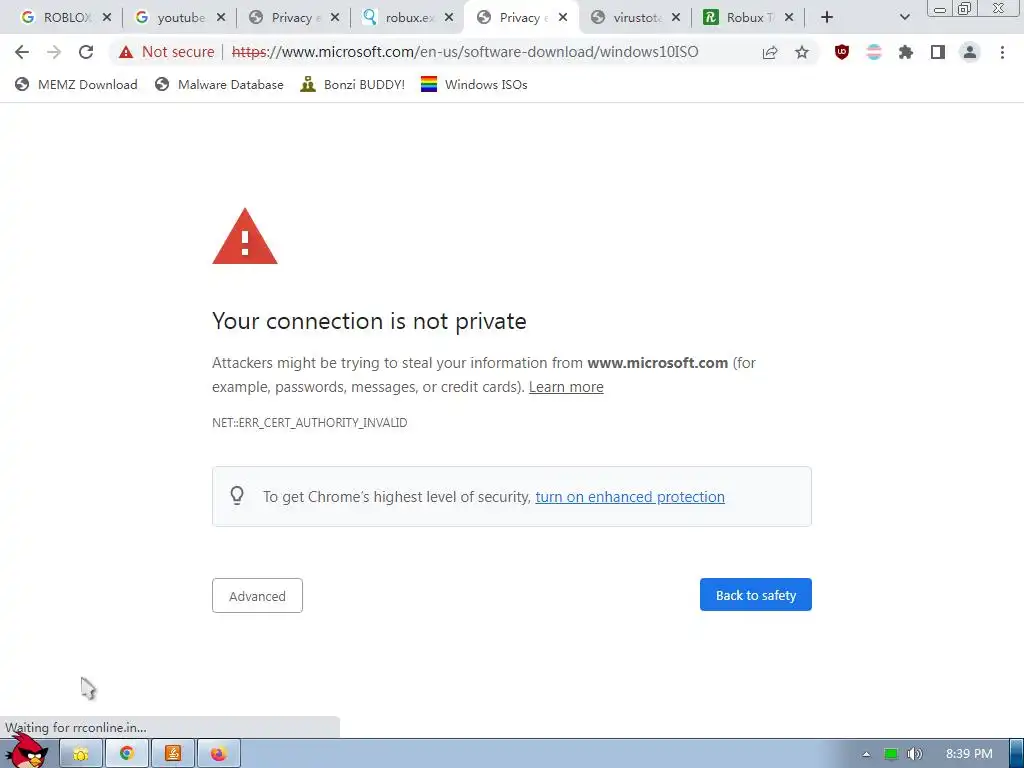The image size is (1024, 768).
Task: Open the Windows ISOs bookmark
Action: pyautogui.click(x=474, y=84)
